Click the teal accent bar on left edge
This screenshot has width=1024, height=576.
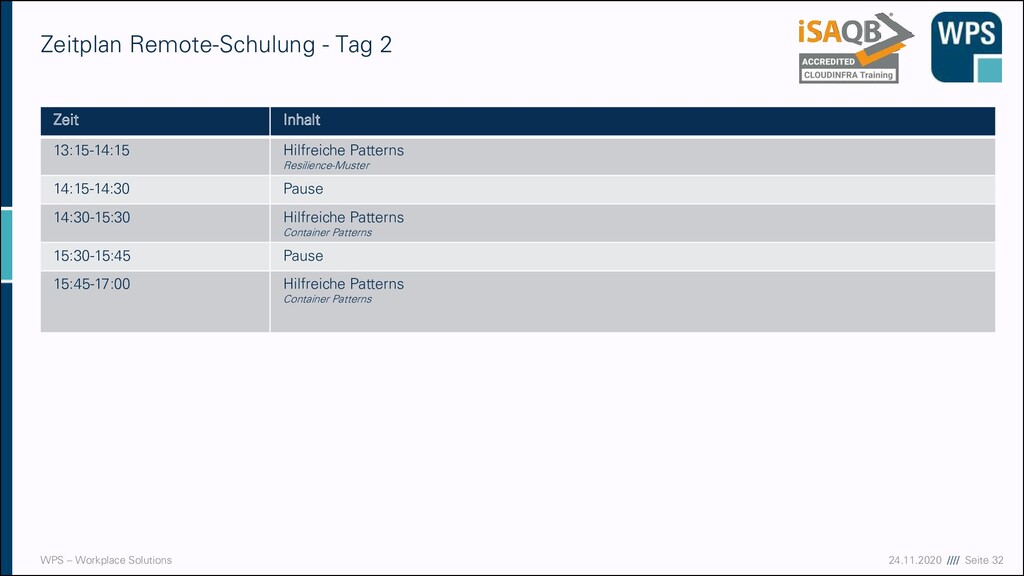[x=6, y=245]
